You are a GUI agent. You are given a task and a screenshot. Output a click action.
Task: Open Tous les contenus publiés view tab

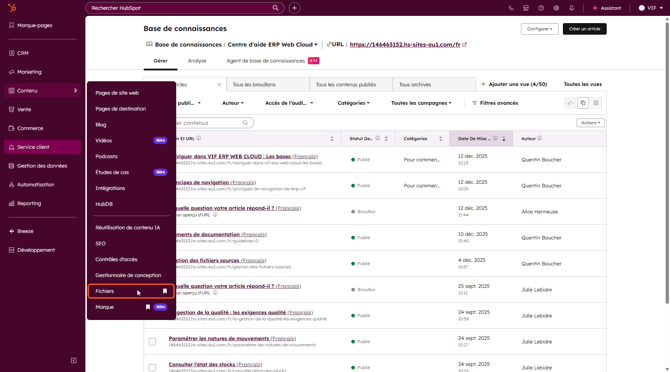pyautogui.click(x=351, y=85)
